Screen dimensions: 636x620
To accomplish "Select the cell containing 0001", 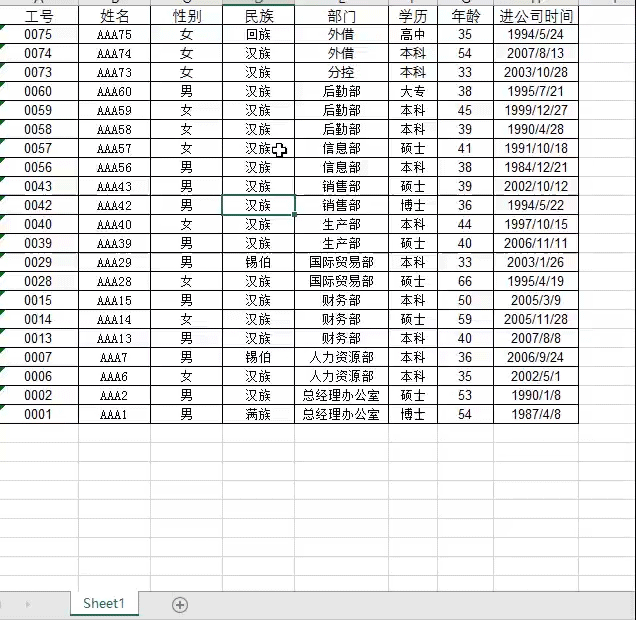I will coord(39,414).
